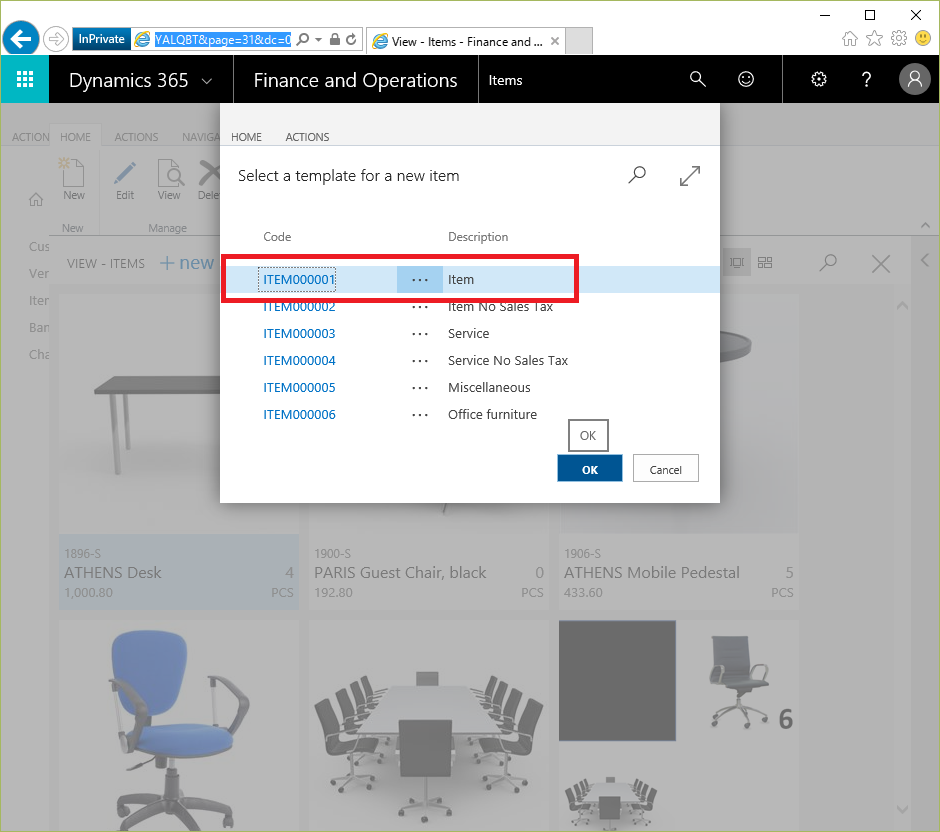The width and height of the screenshot is (940, 832).
Task: Click the address bar search magnifier
Action: pyautogui.click(x=303, y=40)
